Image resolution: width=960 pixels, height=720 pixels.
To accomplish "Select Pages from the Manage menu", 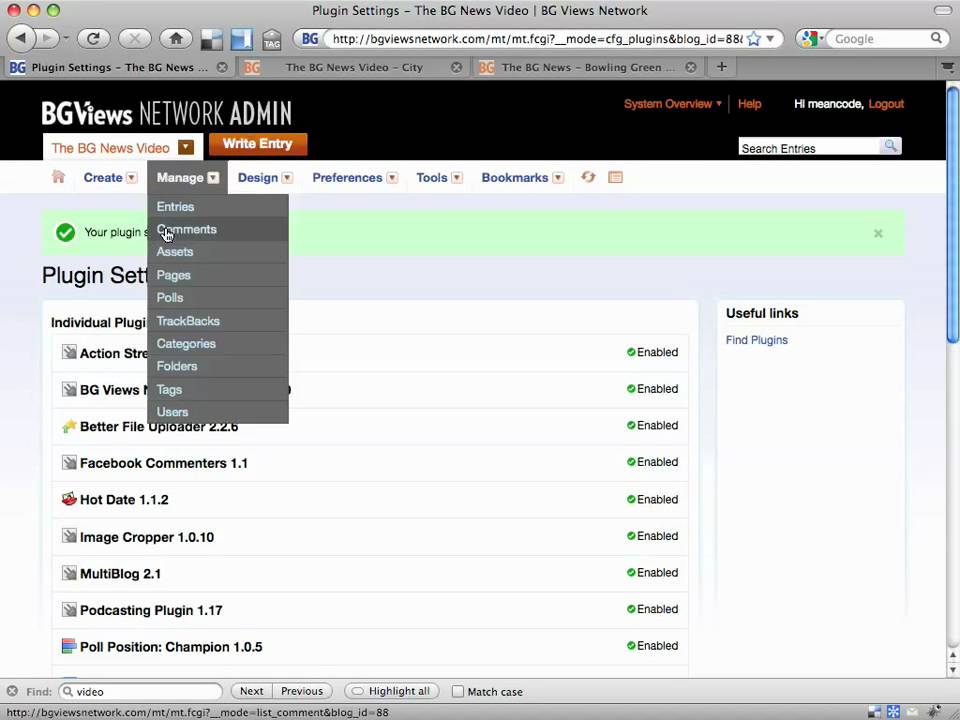I will (x=217, y=275).
